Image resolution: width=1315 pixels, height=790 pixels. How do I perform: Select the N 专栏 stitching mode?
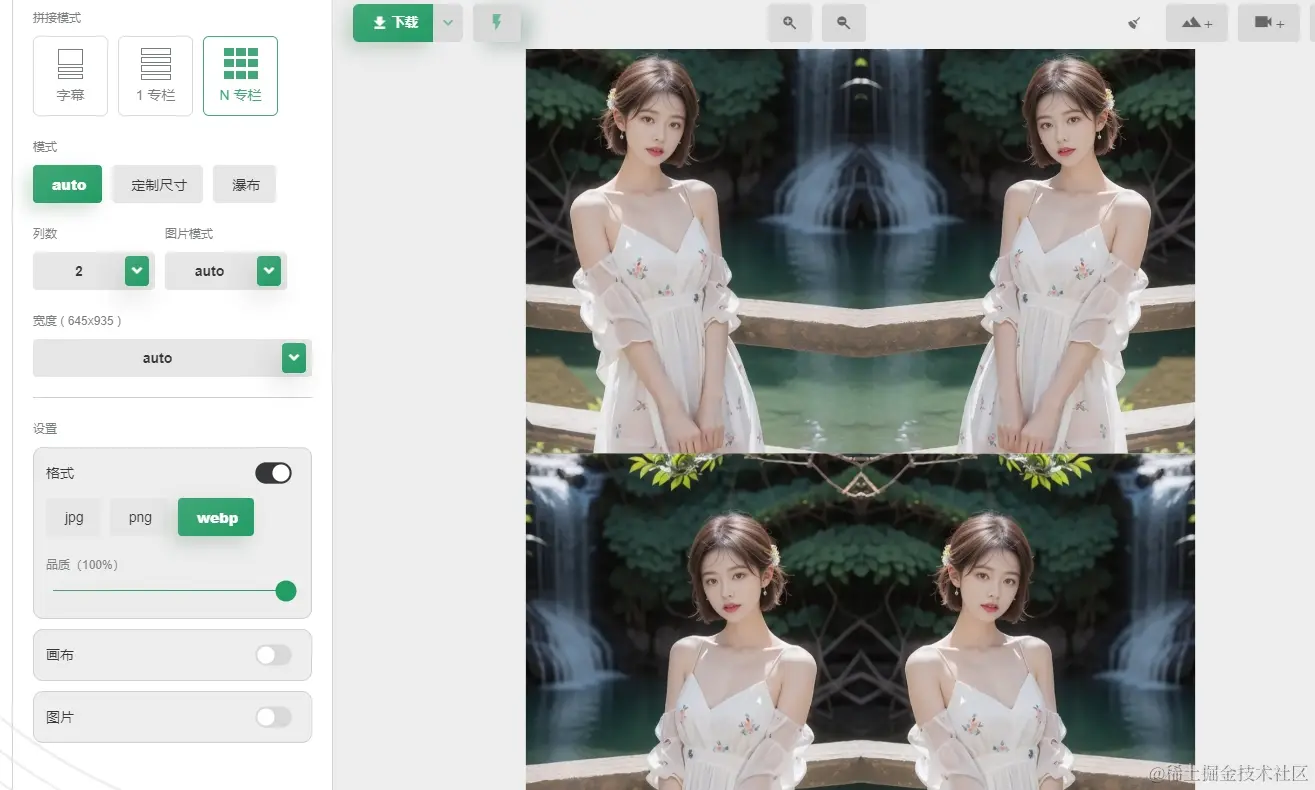(240, 76)
